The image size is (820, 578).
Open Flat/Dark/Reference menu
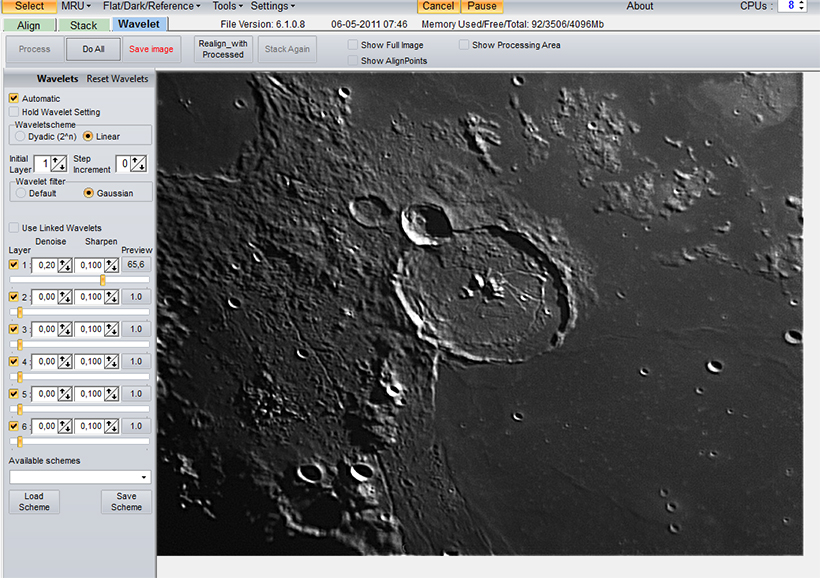[152, 6]
